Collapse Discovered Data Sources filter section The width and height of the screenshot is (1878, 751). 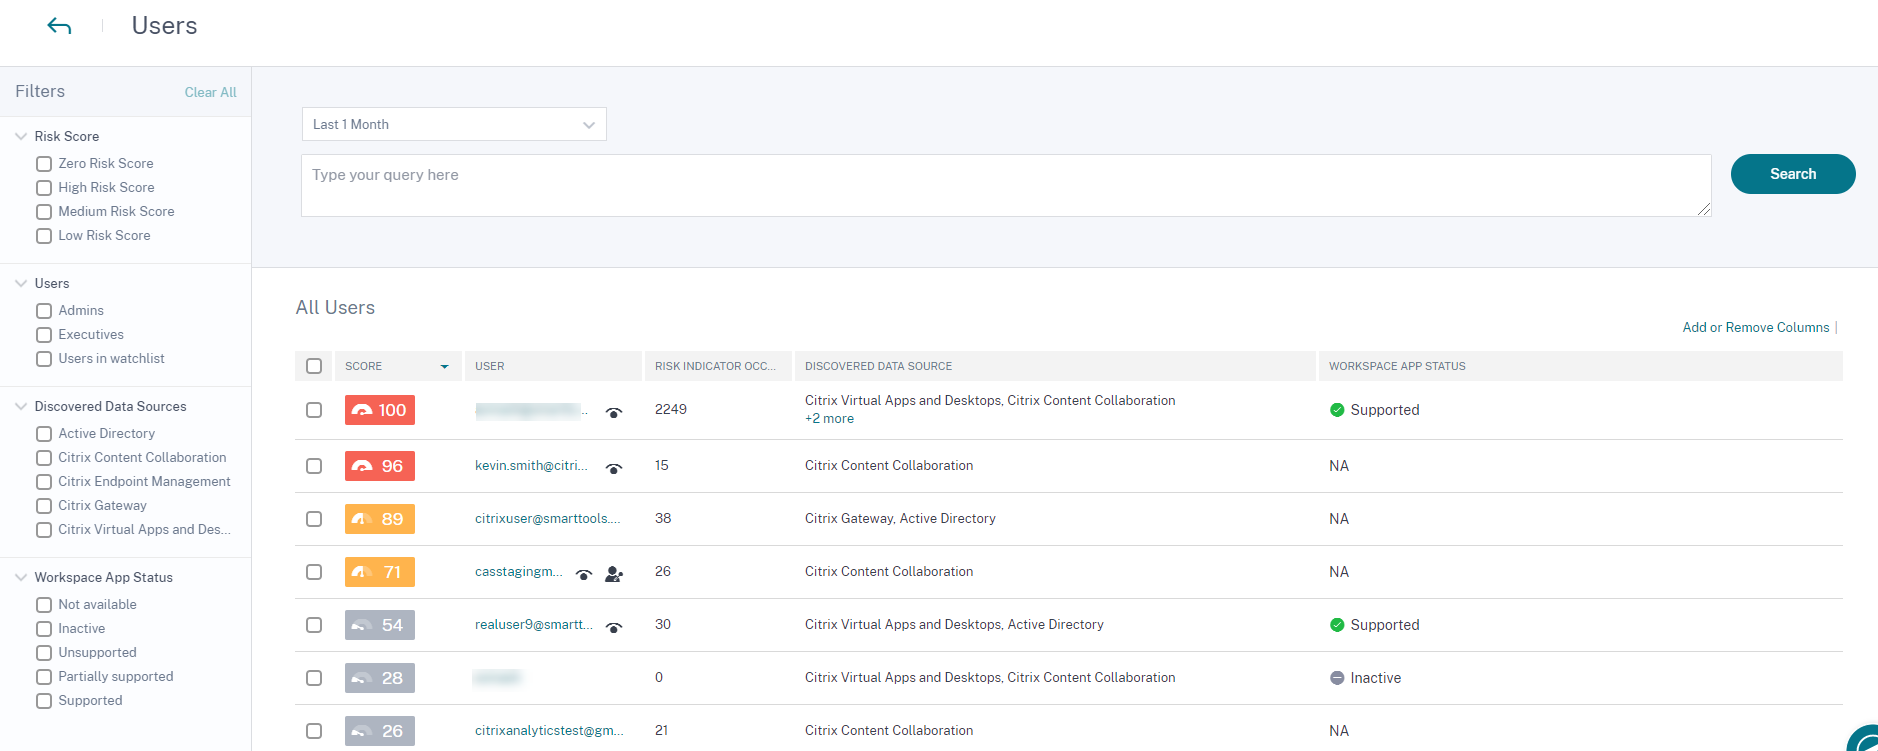pos(21,406)
